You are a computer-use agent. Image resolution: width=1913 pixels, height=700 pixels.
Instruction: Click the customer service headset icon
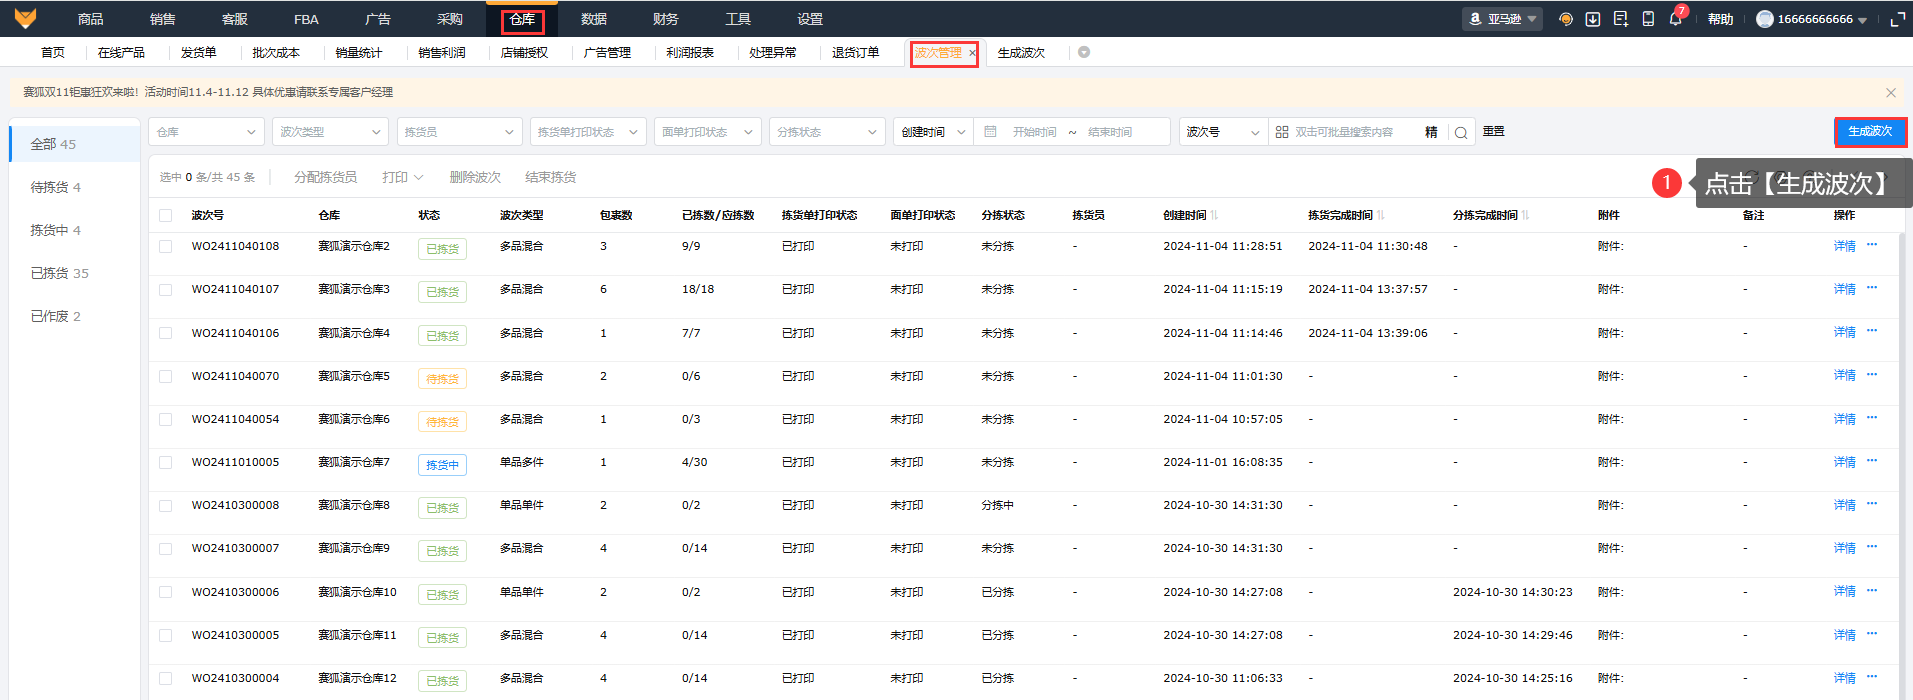pos(1566,19)
